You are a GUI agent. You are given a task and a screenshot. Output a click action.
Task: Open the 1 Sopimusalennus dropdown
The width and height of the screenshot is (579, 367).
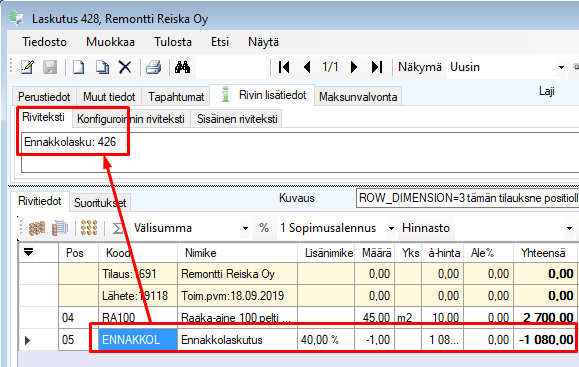coord(391,228)
